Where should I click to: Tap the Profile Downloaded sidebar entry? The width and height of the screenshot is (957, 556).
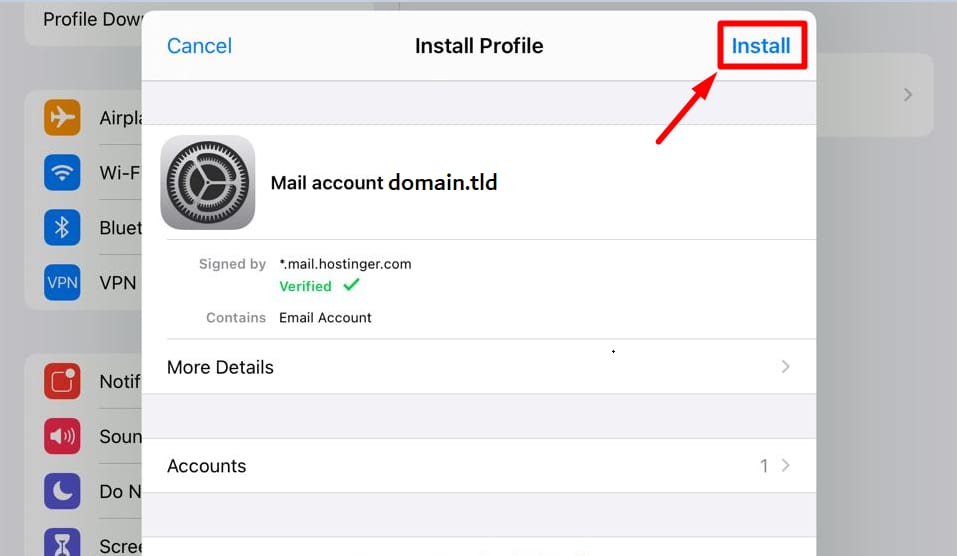pos(90,20)
